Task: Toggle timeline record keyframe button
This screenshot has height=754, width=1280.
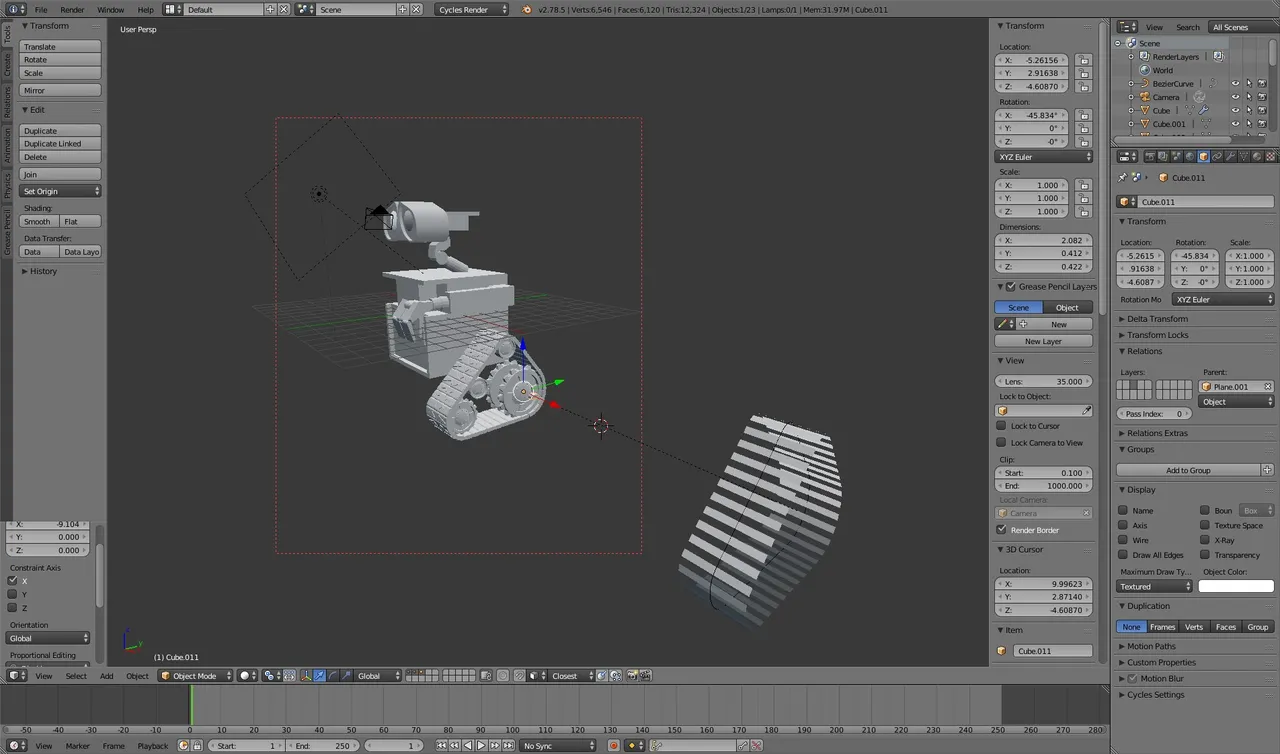Action: point(614,746)
